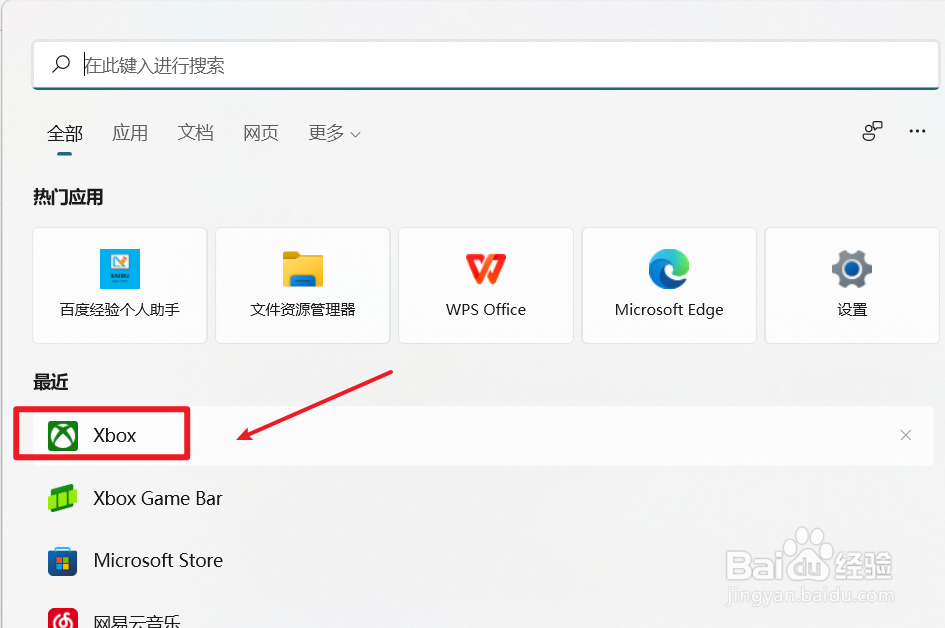Launch the WPS Office tile
This screenshot has width=945, height=628.
(486, 285)
